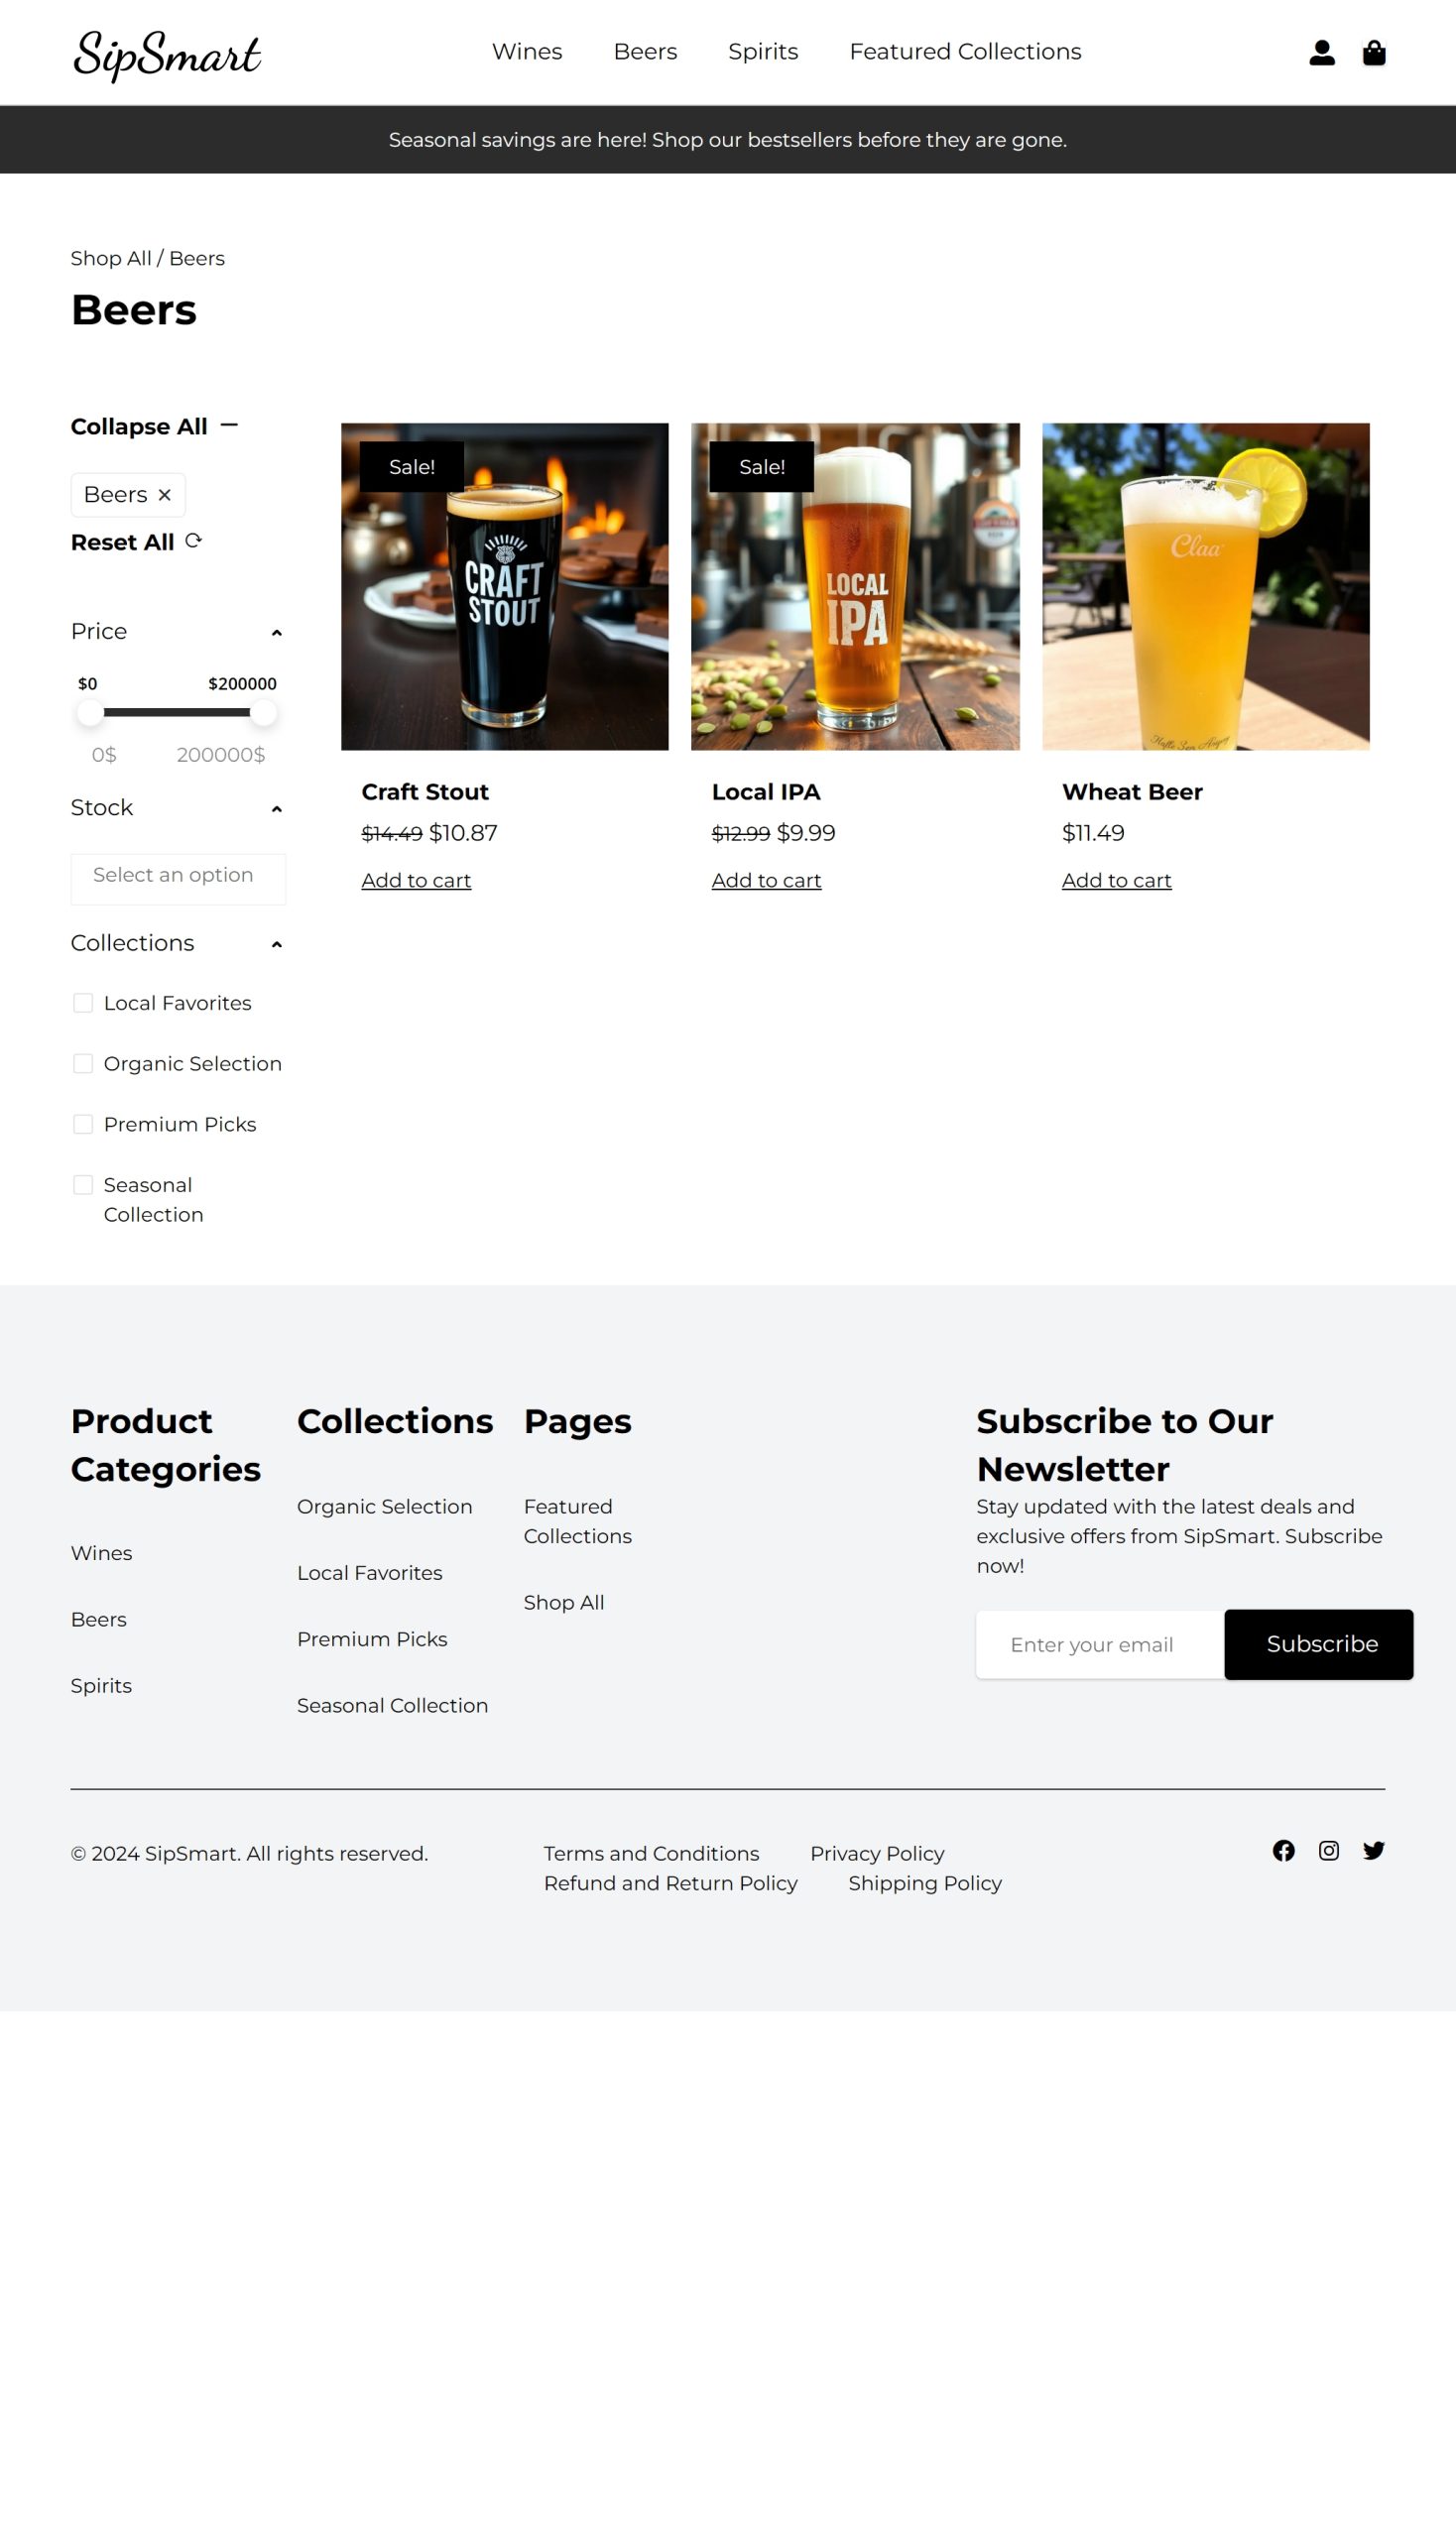Visit the SipSmart Facebook page icon

pos(1283,1849)
